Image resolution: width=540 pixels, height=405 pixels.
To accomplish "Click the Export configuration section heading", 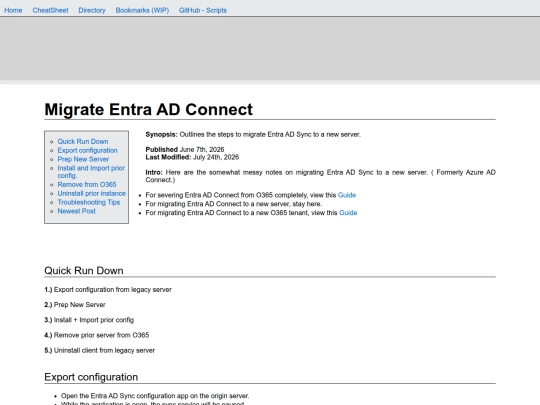I will point(91,377).
